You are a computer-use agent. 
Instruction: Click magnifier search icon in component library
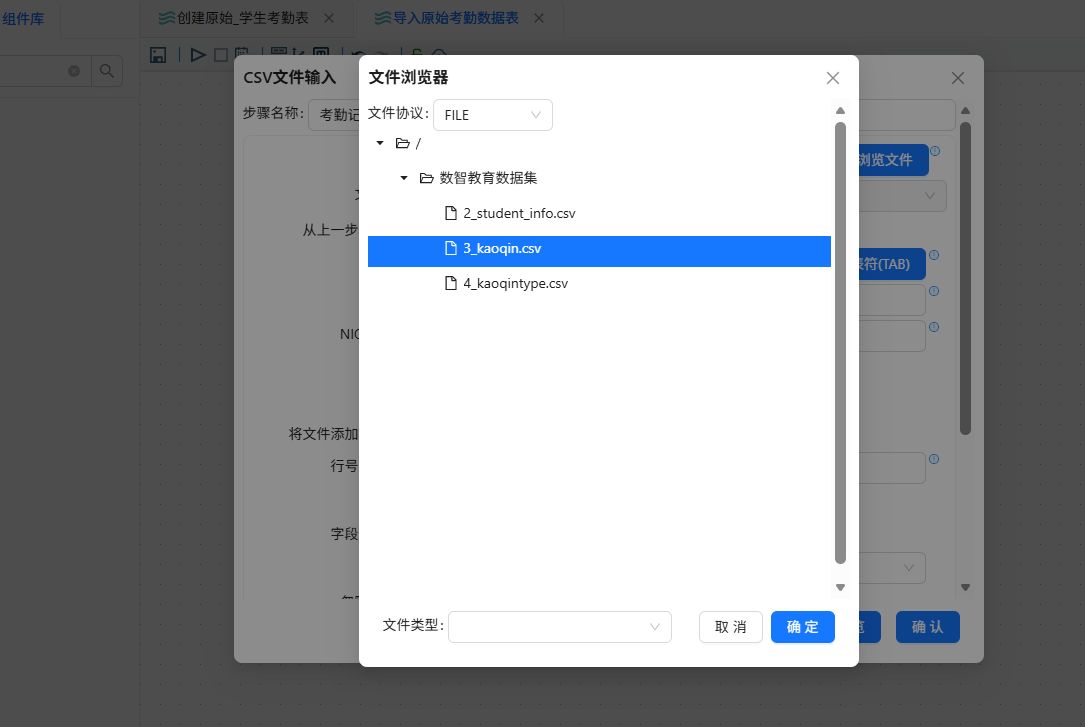point(107,71)
